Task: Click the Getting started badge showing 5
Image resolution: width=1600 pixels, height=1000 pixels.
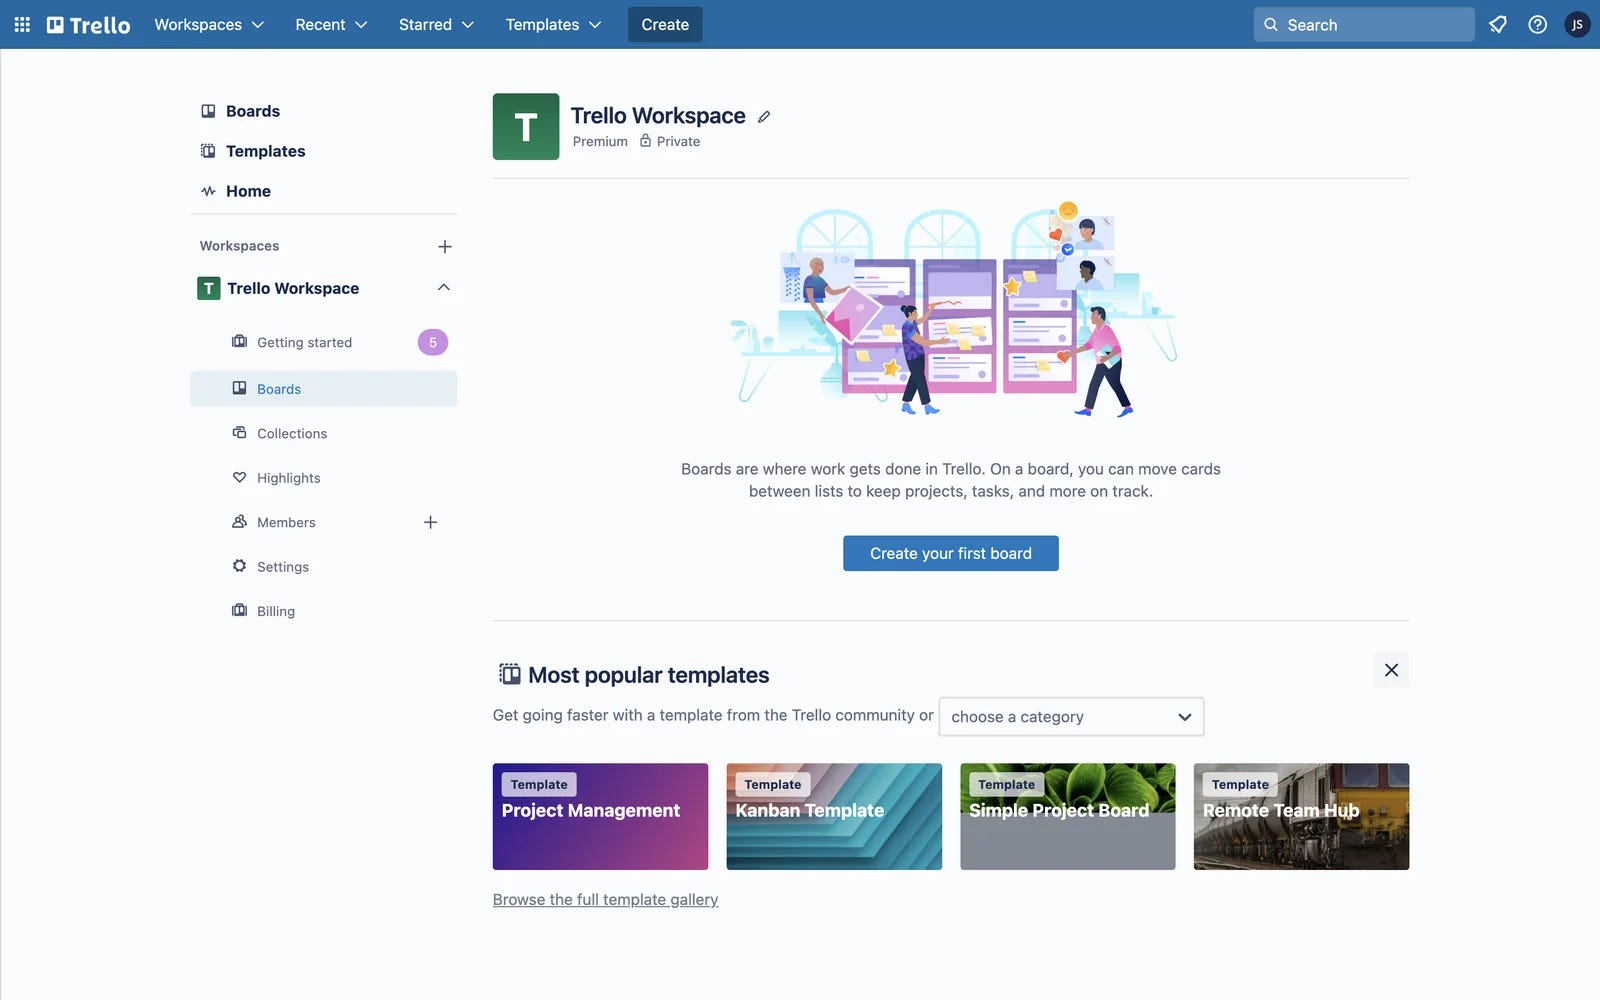Action: 433,342
